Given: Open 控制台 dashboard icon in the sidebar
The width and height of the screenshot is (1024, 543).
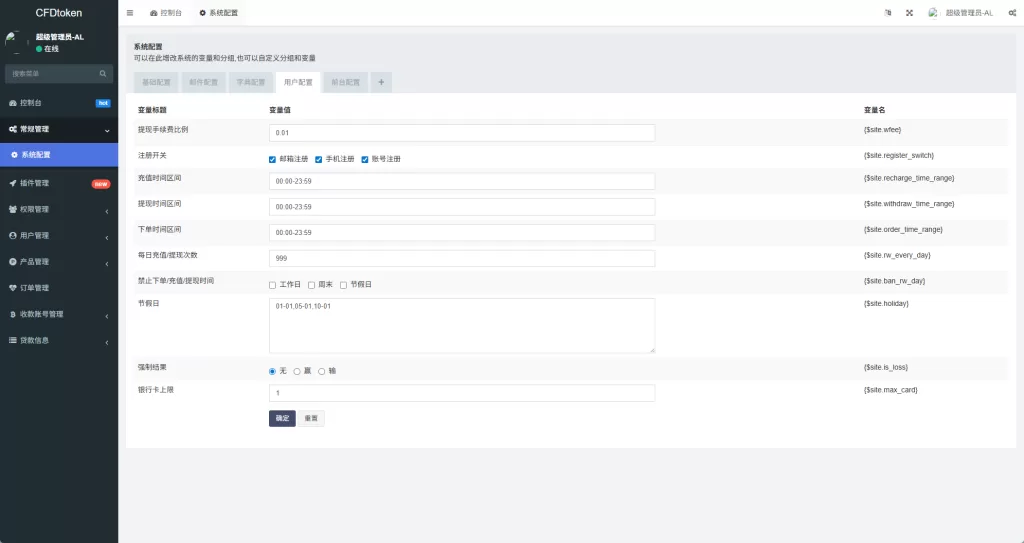Looking at the screenshot, I should 13,103.
